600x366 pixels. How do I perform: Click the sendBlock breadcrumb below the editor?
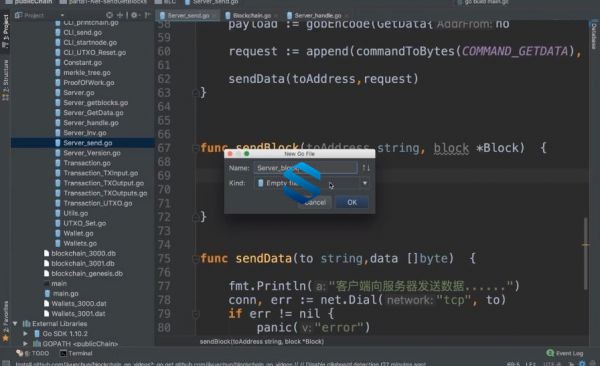[x=262, y=341]
